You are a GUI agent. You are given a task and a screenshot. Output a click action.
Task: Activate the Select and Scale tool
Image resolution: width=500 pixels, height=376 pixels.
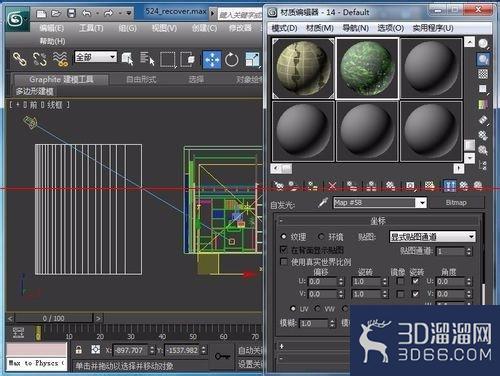point(252,59)
